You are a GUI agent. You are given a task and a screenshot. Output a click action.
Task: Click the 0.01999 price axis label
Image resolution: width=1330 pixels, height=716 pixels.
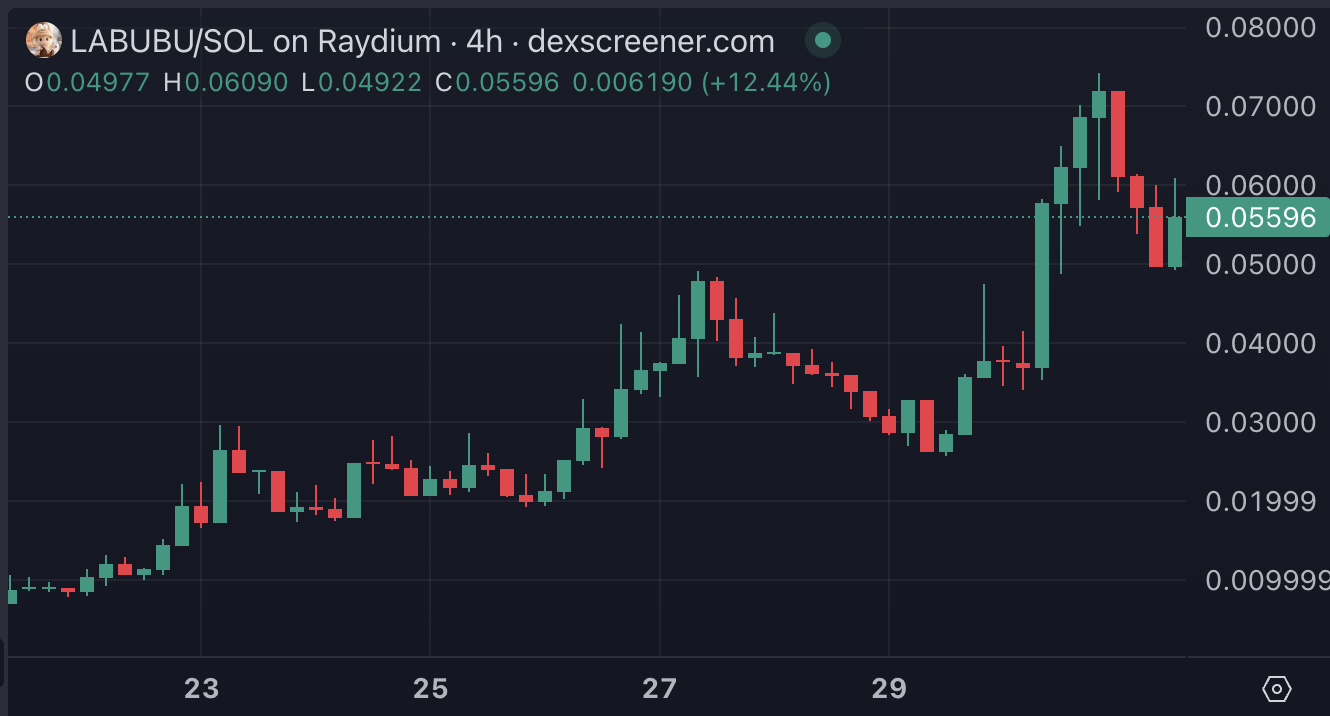pyautogui.click(x=1260, y=501)
